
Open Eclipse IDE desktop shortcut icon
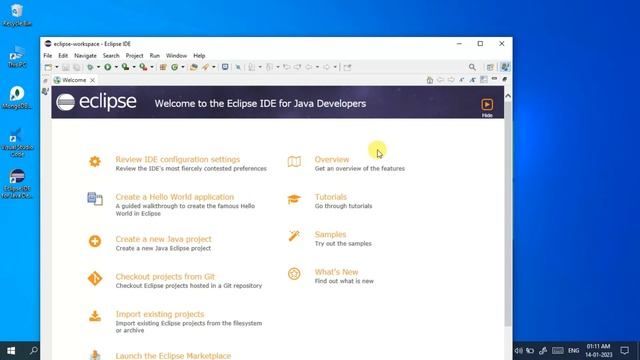pos(17,183)
